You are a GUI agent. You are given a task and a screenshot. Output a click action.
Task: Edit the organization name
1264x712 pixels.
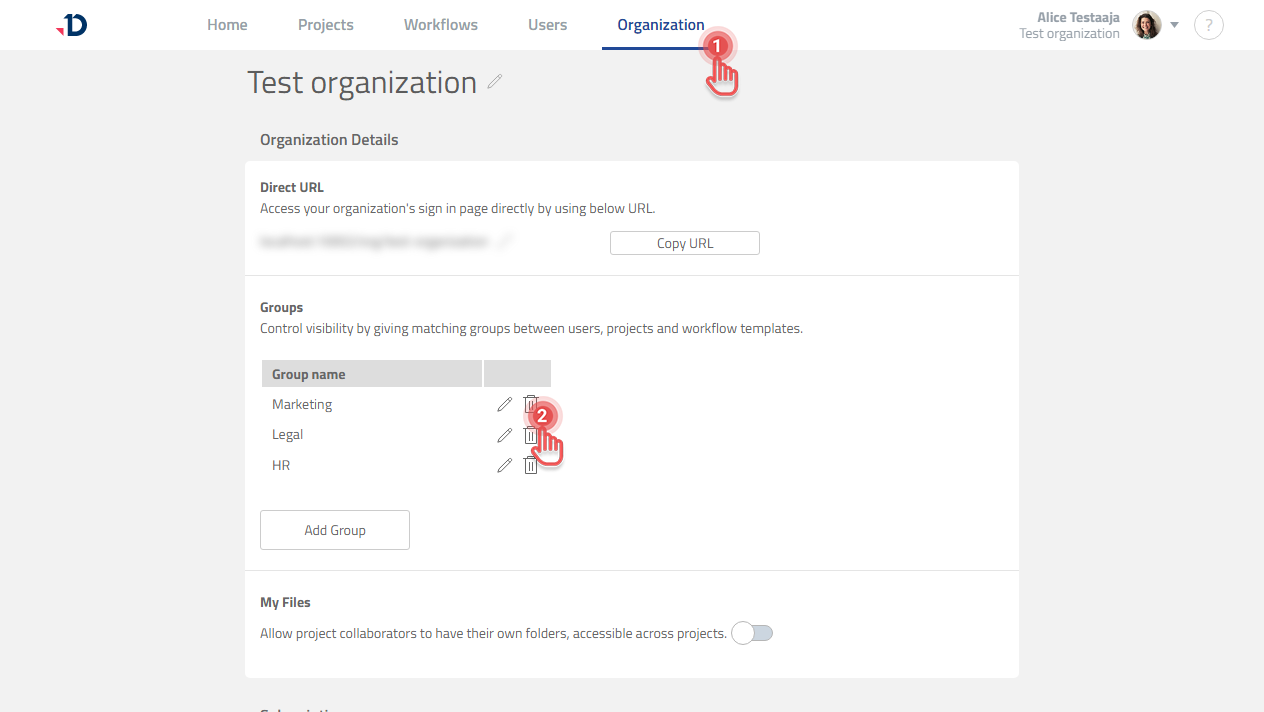pos(495,83)
